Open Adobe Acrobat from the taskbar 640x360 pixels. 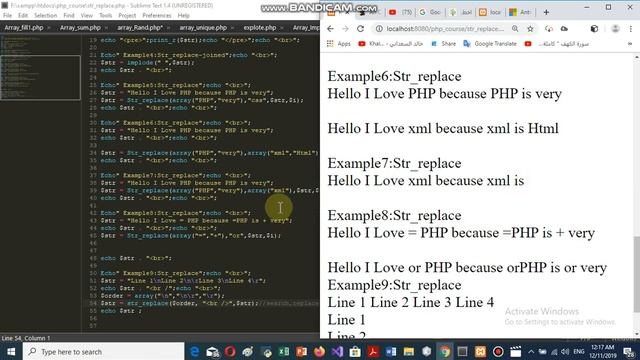click(x=373, y=351)
